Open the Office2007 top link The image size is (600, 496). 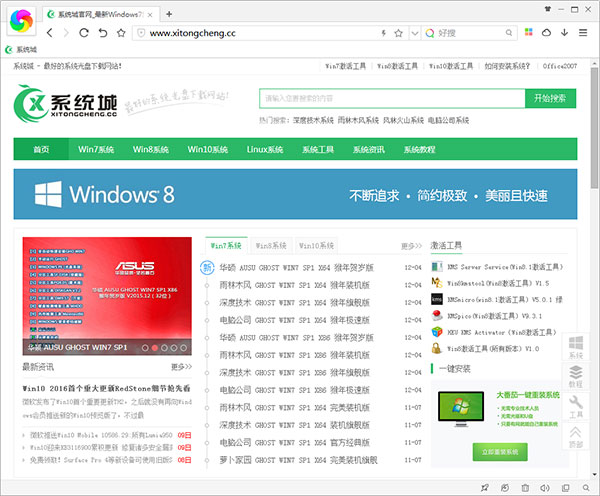click(x=560, y=66)
